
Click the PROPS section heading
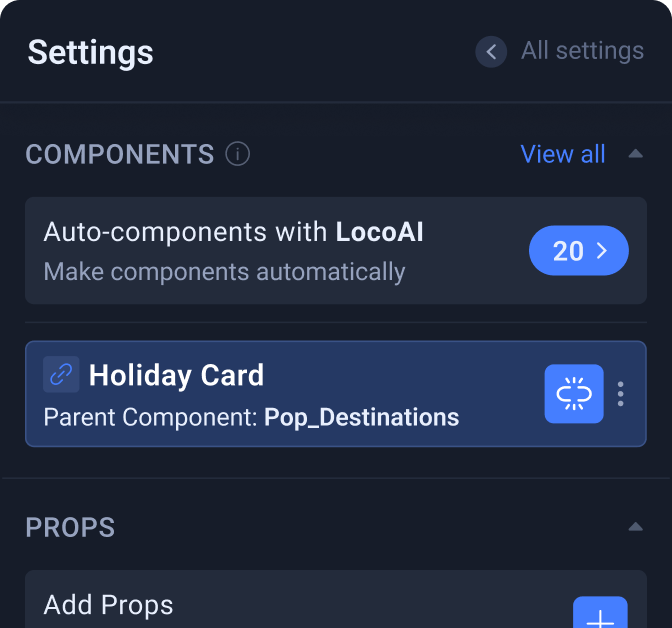click(70, 527)
